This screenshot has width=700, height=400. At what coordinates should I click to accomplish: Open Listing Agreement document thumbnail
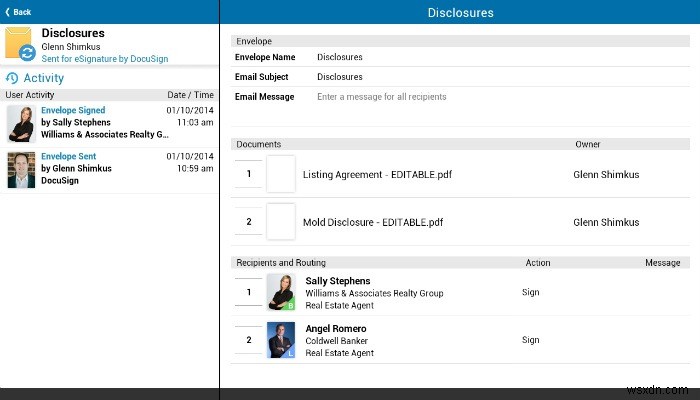281,174
